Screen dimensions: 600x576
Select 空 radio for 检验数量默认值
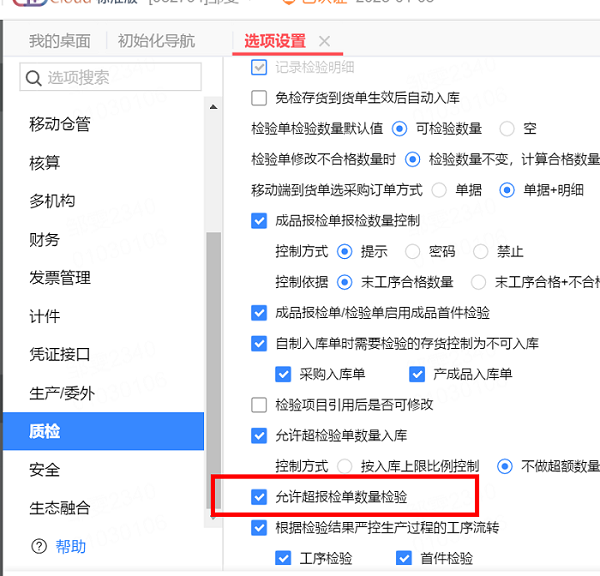[x=507, y=129]
